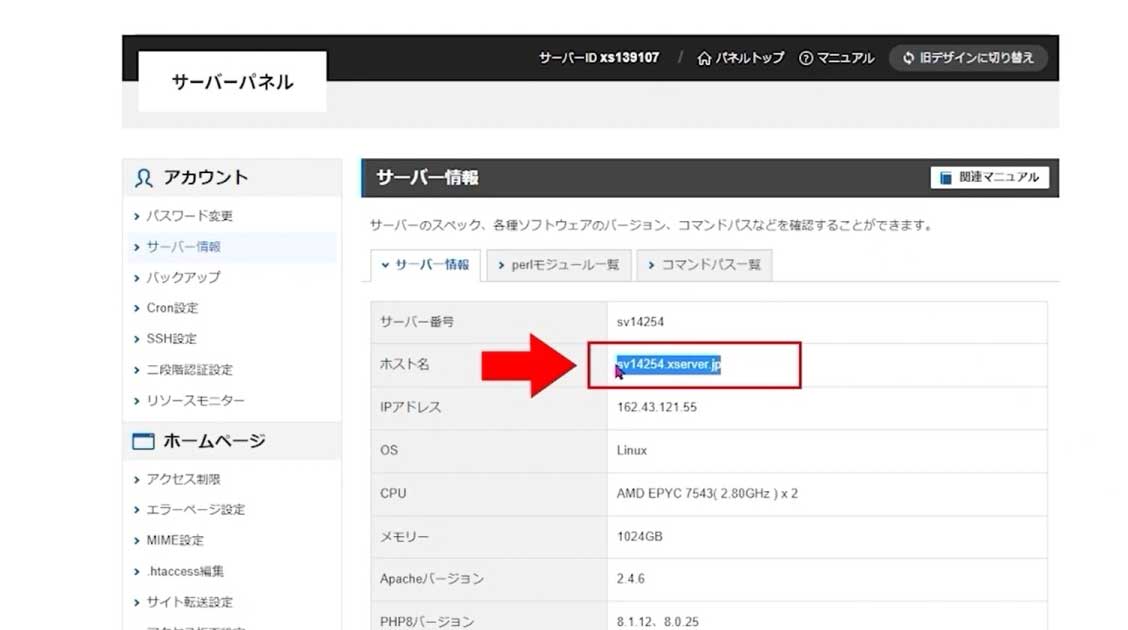Go to アクセス制限 settings

coord(183,479)
